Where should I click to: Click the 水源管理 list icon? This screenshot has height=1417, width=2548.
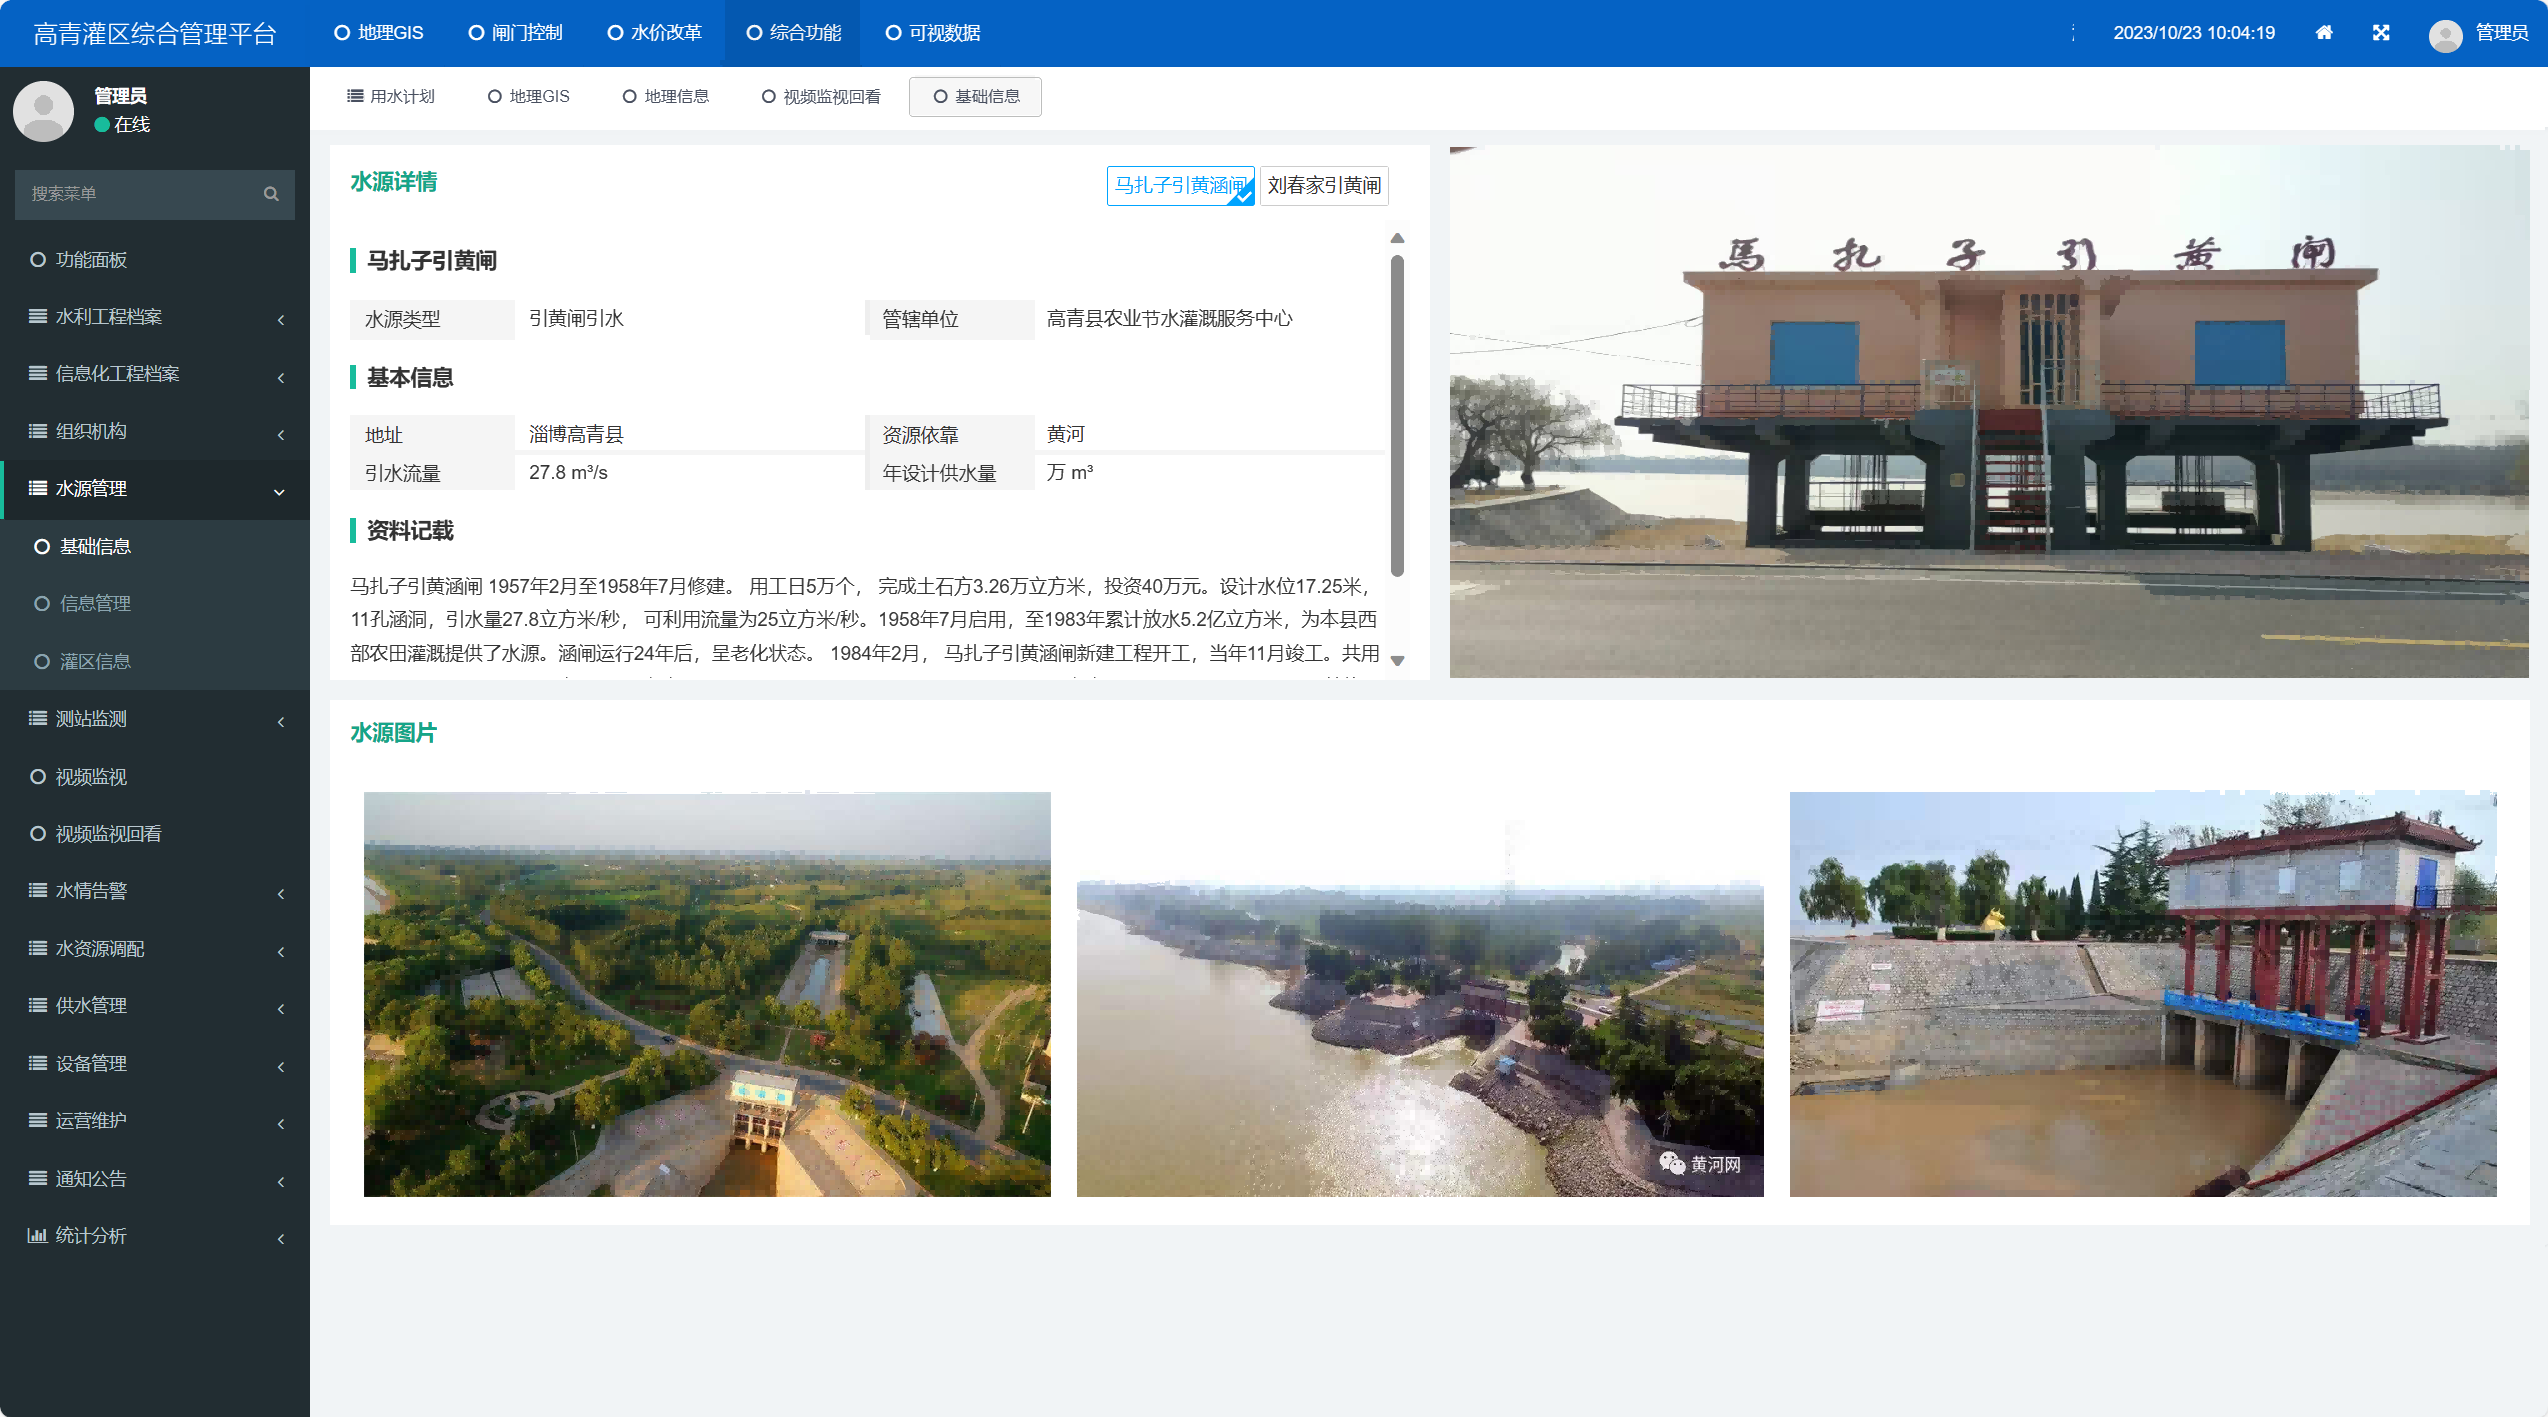[x=38, y=488]
